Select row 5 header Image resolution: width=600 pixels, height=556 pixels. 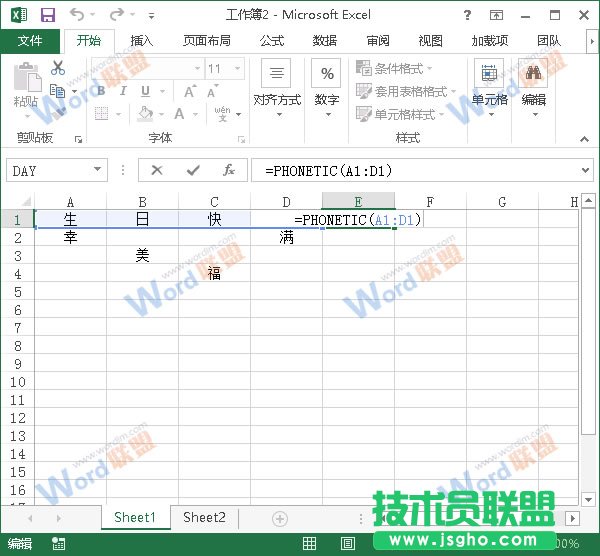[x=18, y=292]
